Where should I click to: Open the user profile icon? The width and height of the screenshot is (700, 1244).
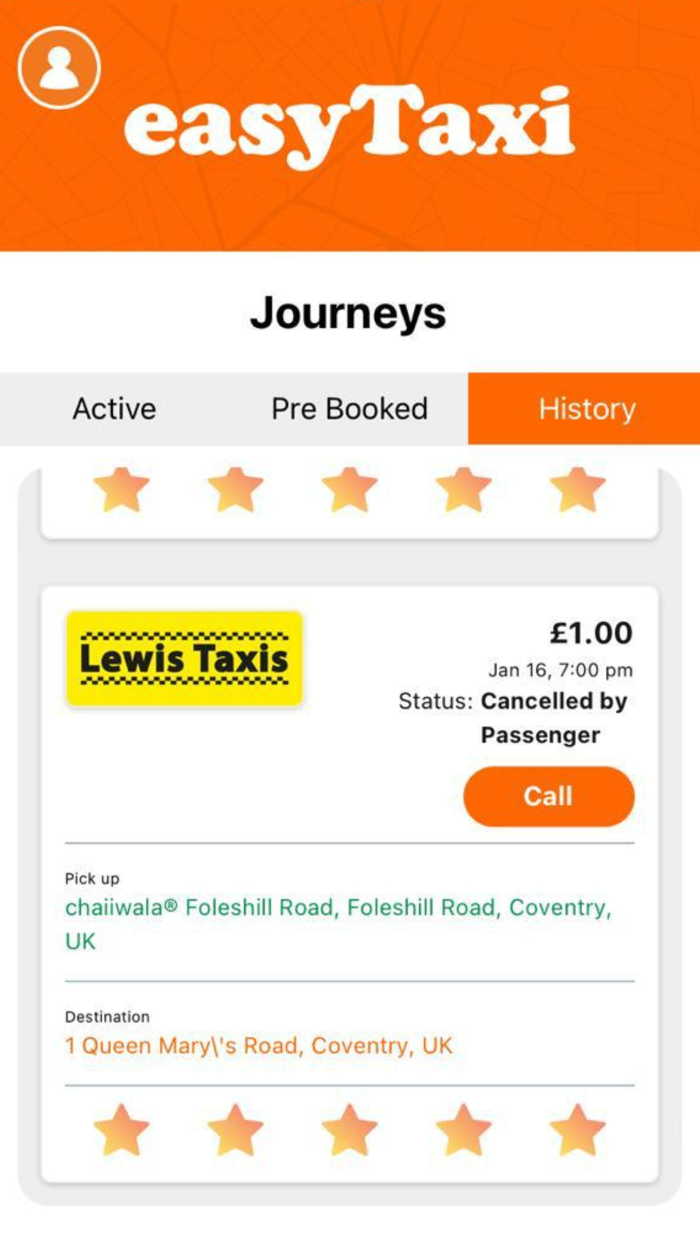coord(56,67)
